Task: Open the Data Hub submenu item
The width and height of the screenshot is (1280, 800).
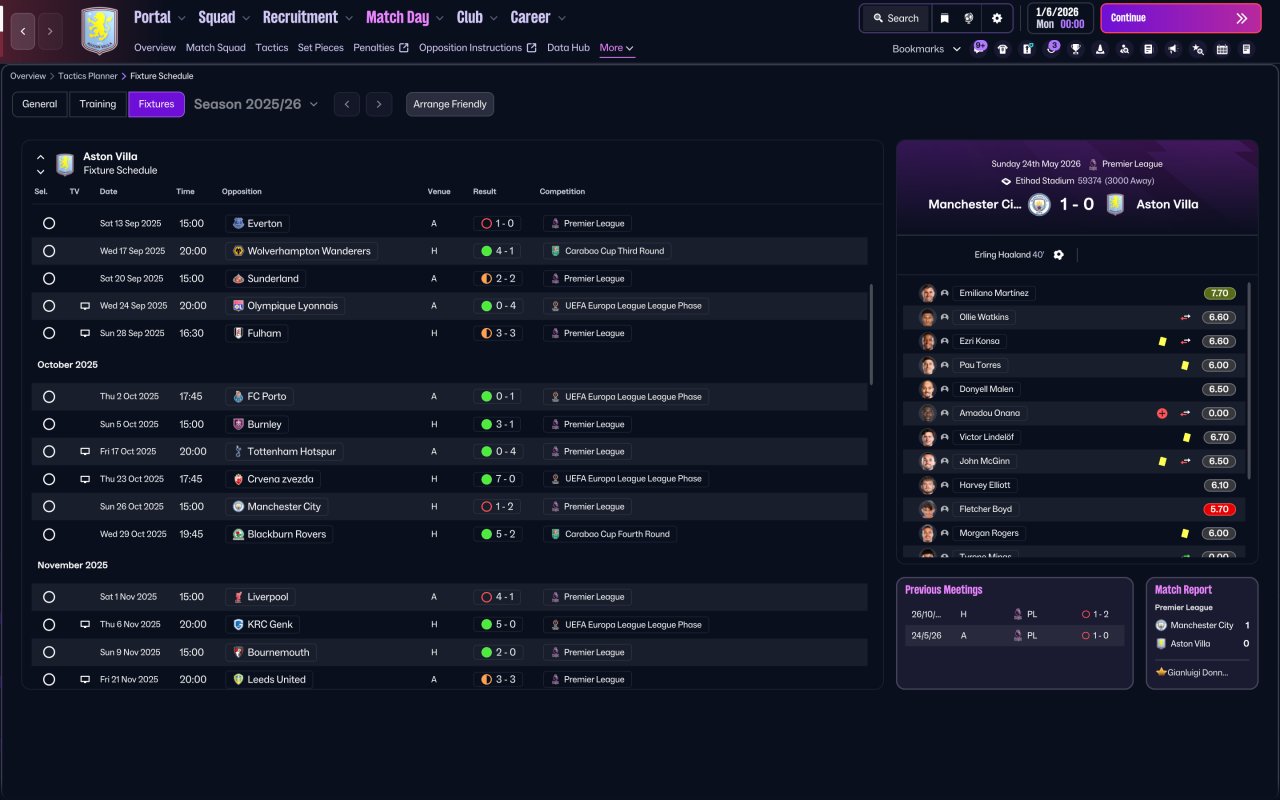Action: (x=568, y=48)
